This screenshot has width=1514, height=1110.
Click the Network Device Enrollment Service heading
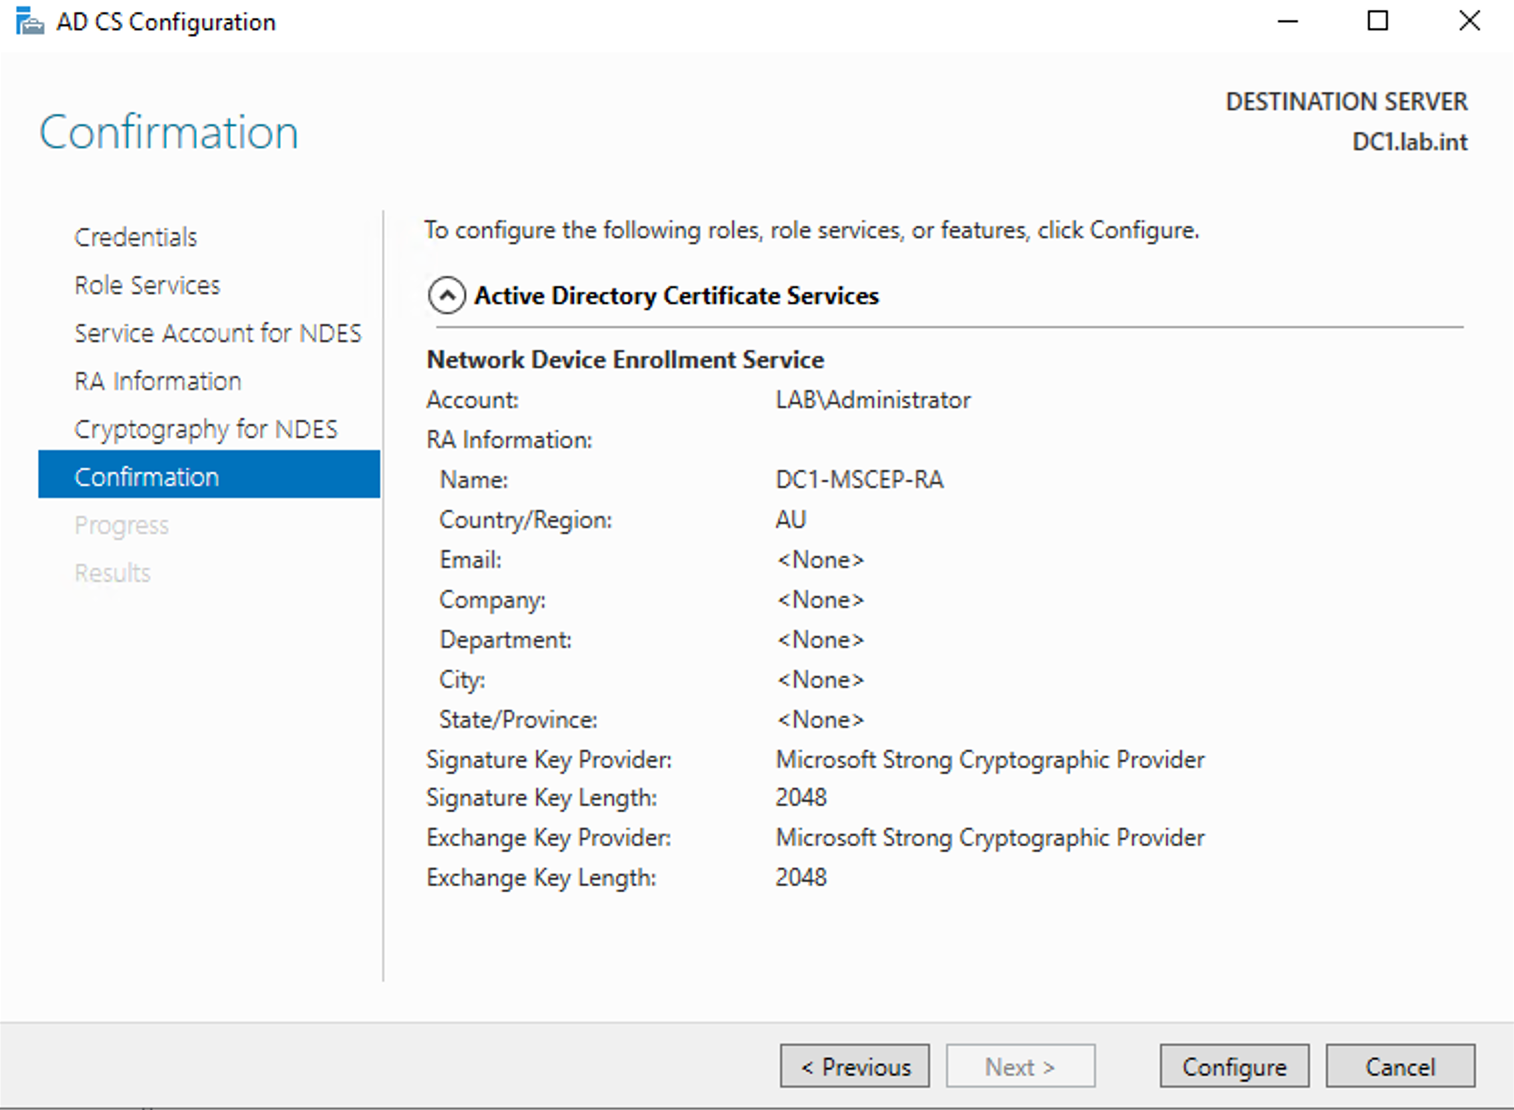click(625, 360)
